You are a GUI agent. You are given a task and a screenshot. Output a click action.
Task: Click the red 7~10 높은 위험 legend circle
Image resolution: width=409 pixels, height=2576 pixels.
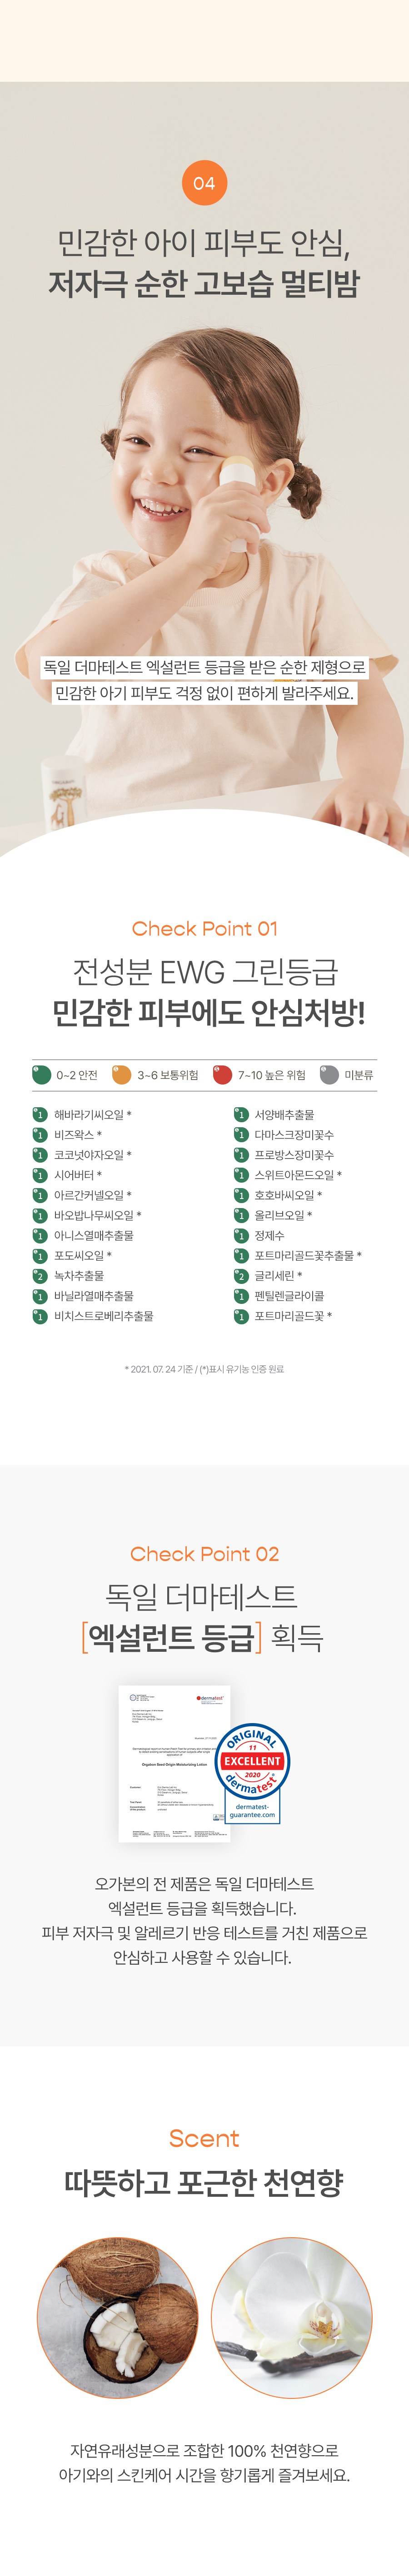point(222,1075)
